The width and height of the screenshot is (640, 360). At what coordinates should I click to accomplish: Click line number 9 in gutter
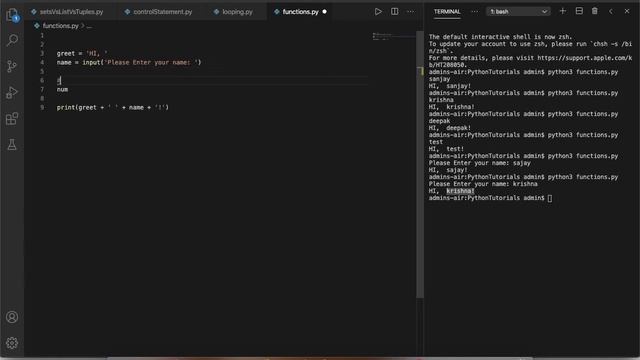click(42, 107)
